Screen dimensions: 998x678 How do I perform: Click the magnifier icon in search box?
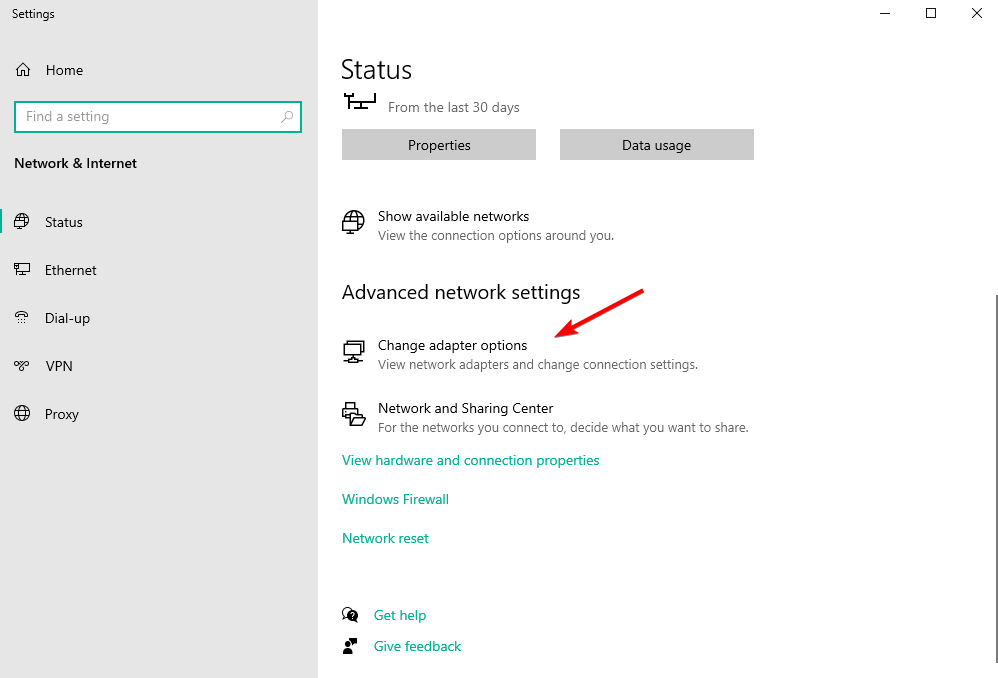[287, 117]
